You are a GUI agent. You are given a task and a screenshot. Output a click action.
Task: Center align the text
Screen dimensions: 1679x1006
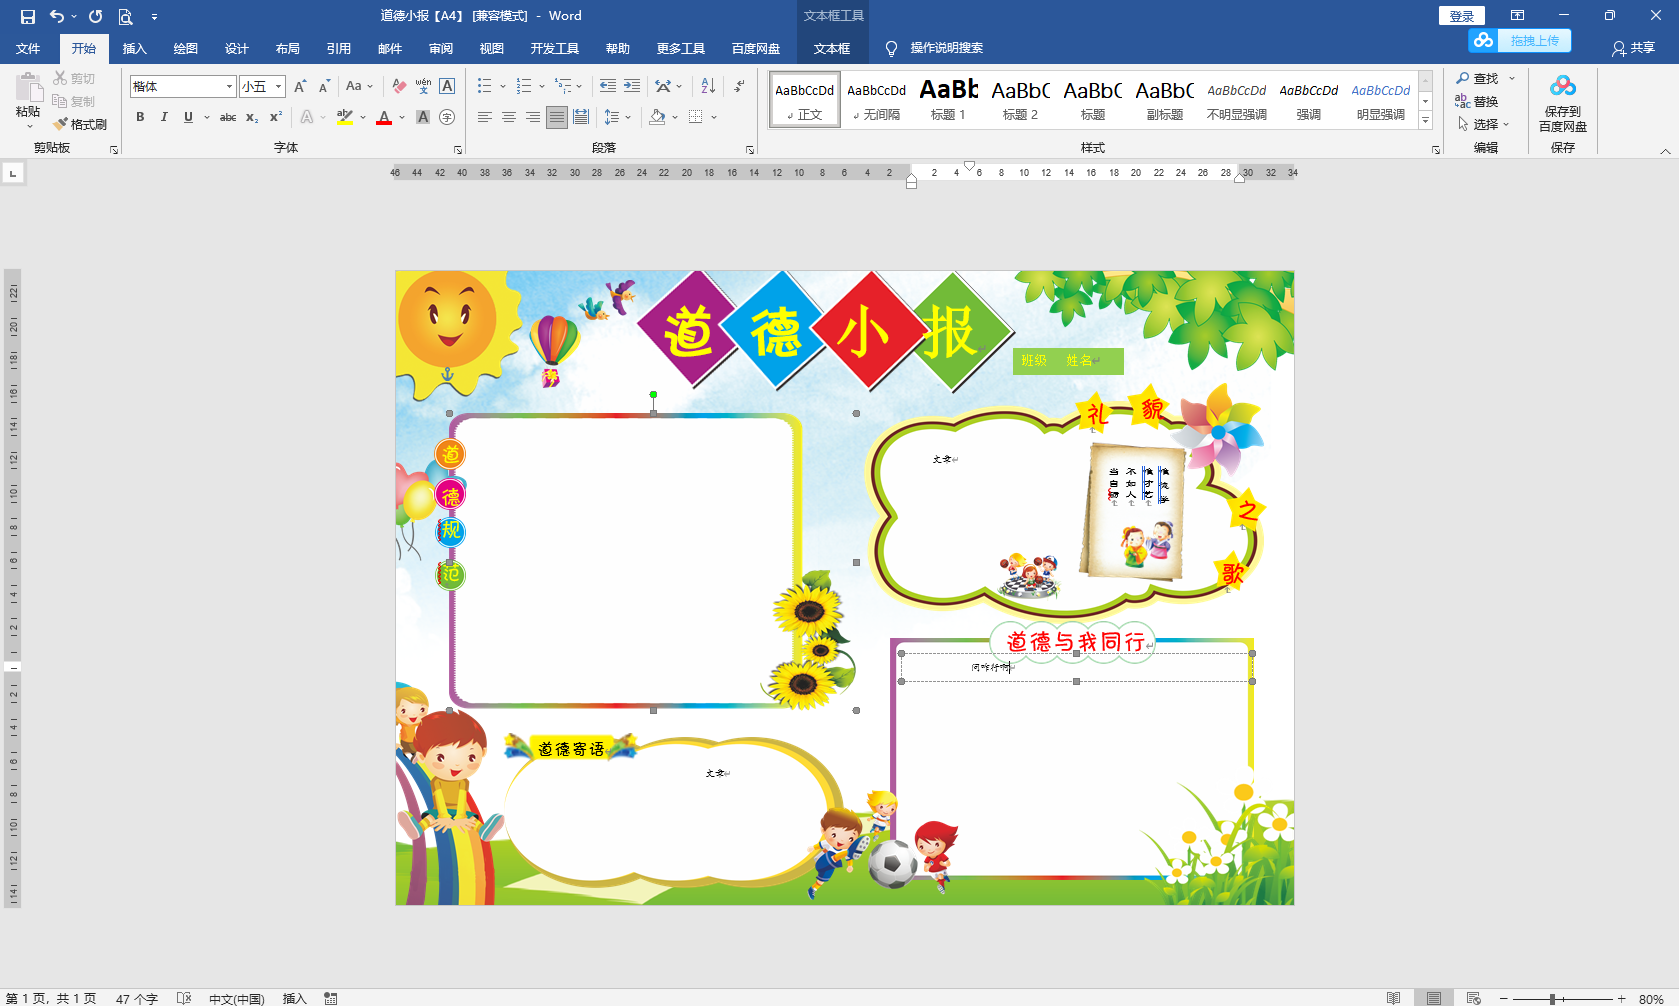509,117
